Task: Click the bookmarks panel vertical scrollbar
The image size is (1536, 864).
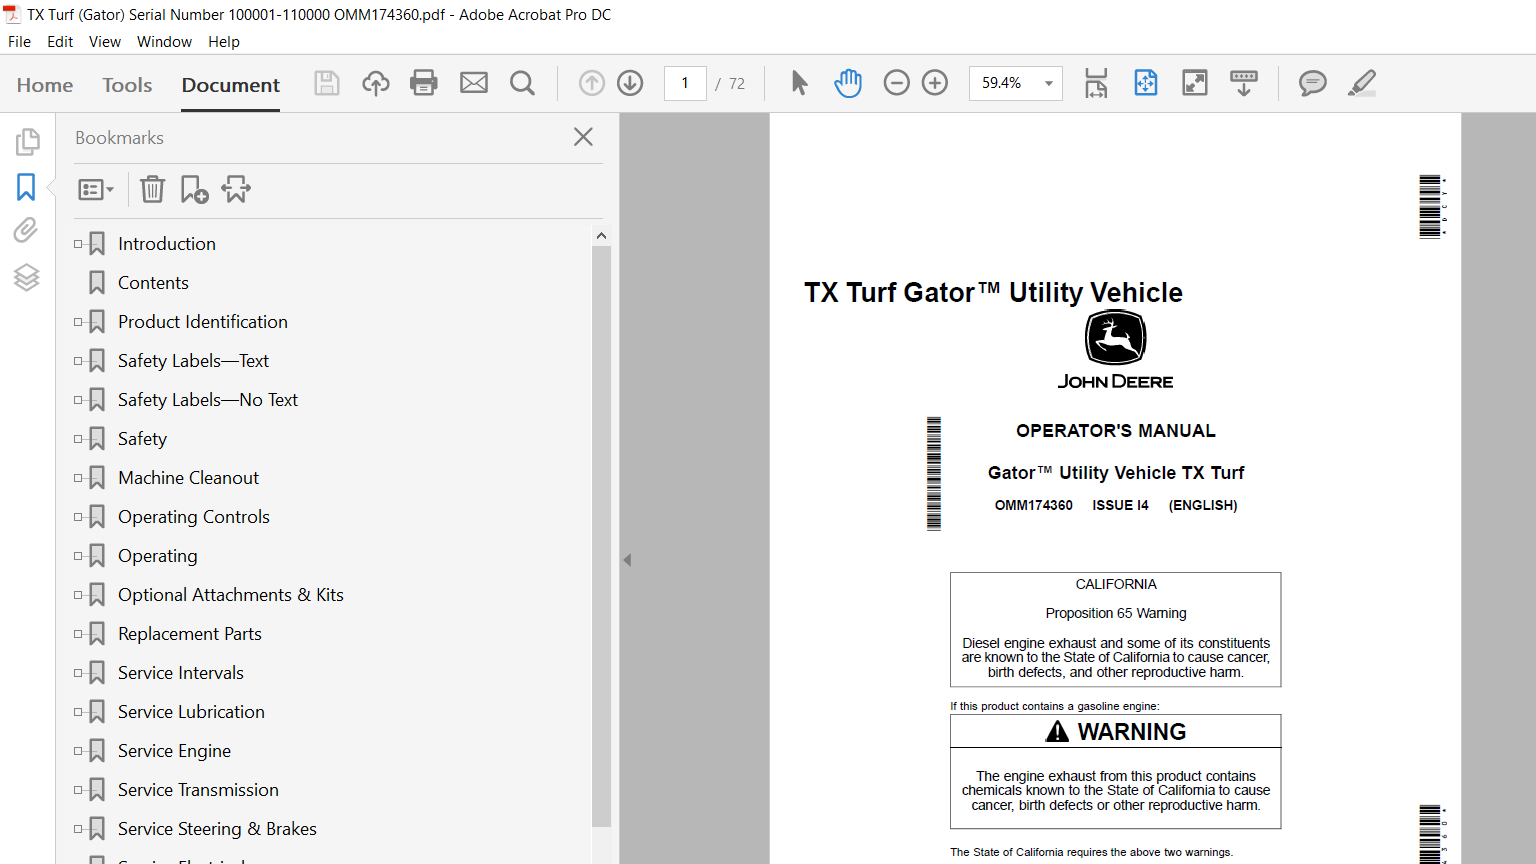Action: (601, 535)
